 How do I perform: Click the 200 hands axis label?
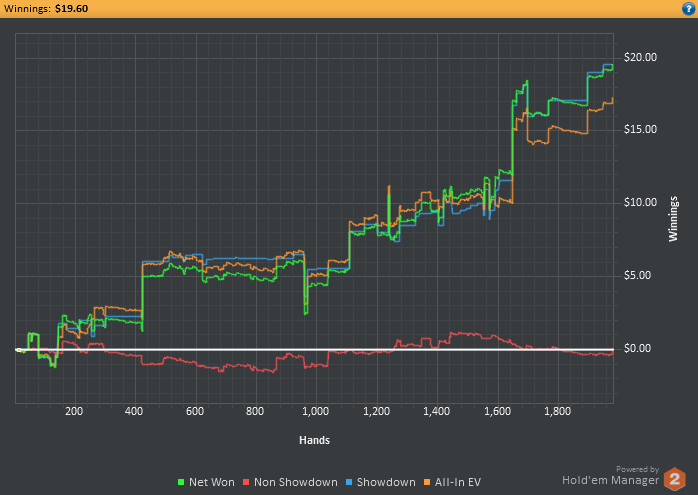(x=74, y=411)
